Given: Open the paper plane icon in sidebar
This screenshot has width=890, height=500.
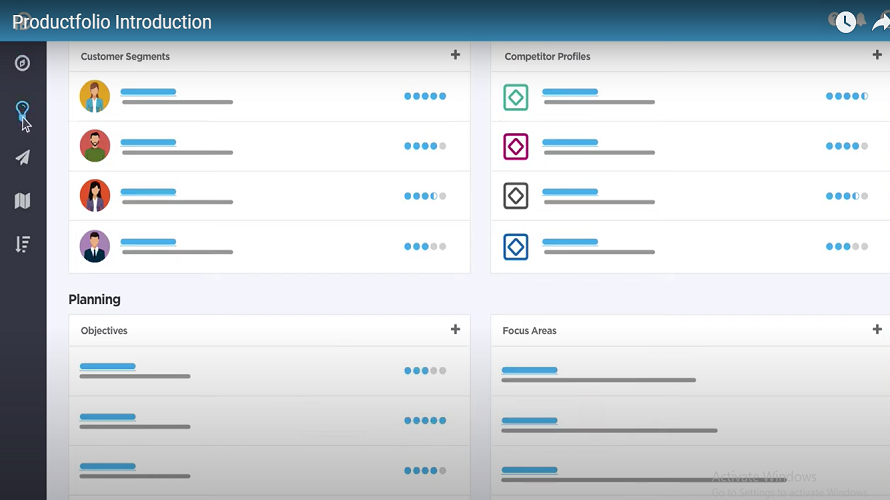Looking at the screenshot, I should (22, 157).
